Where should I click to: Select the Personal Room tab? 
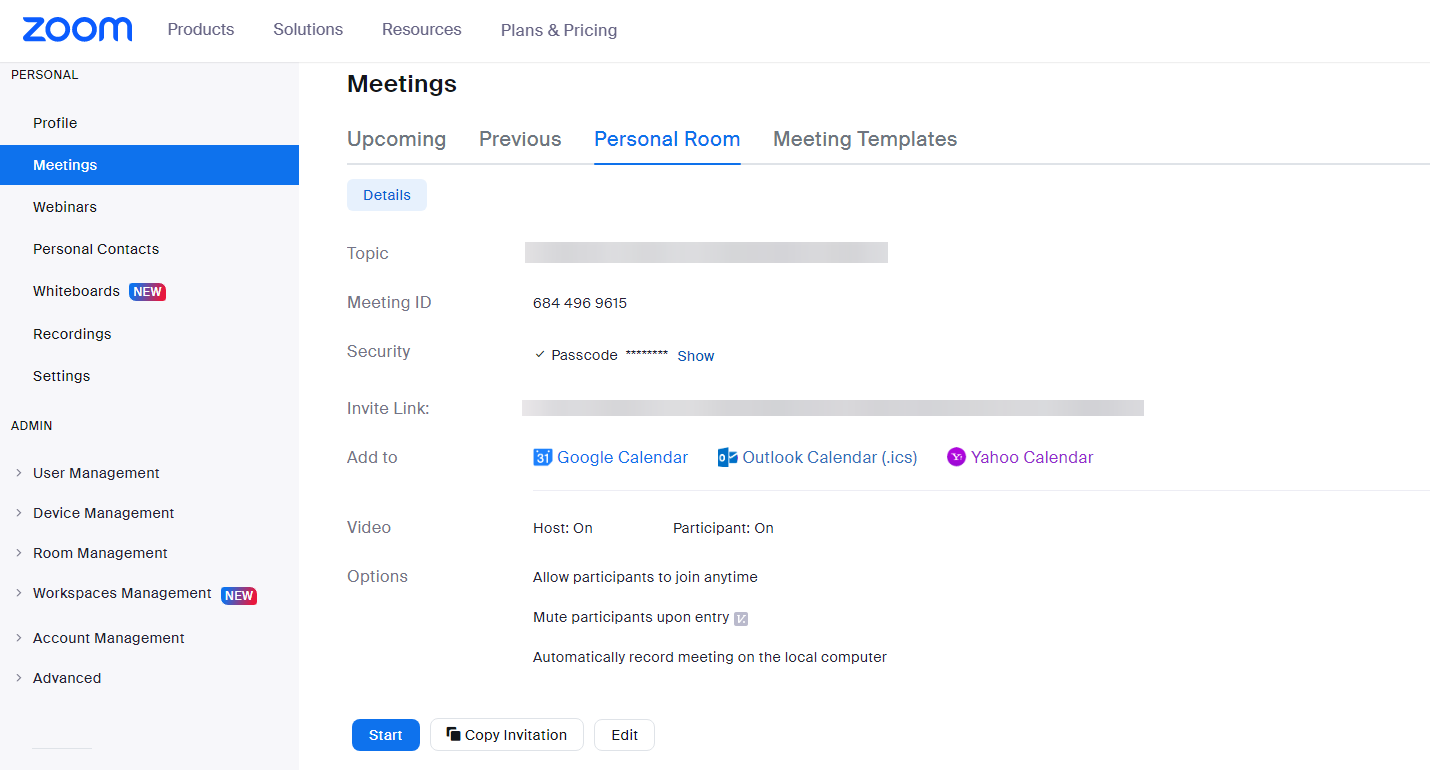click(x=667, y=139)
